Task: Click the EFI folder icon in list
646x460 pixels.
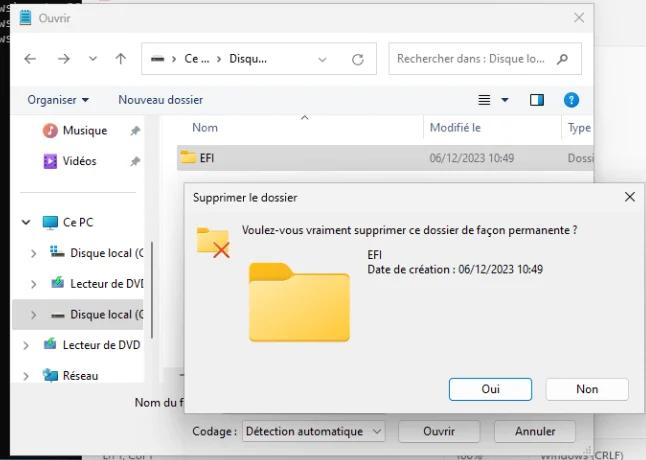Action: coord(188,157)
